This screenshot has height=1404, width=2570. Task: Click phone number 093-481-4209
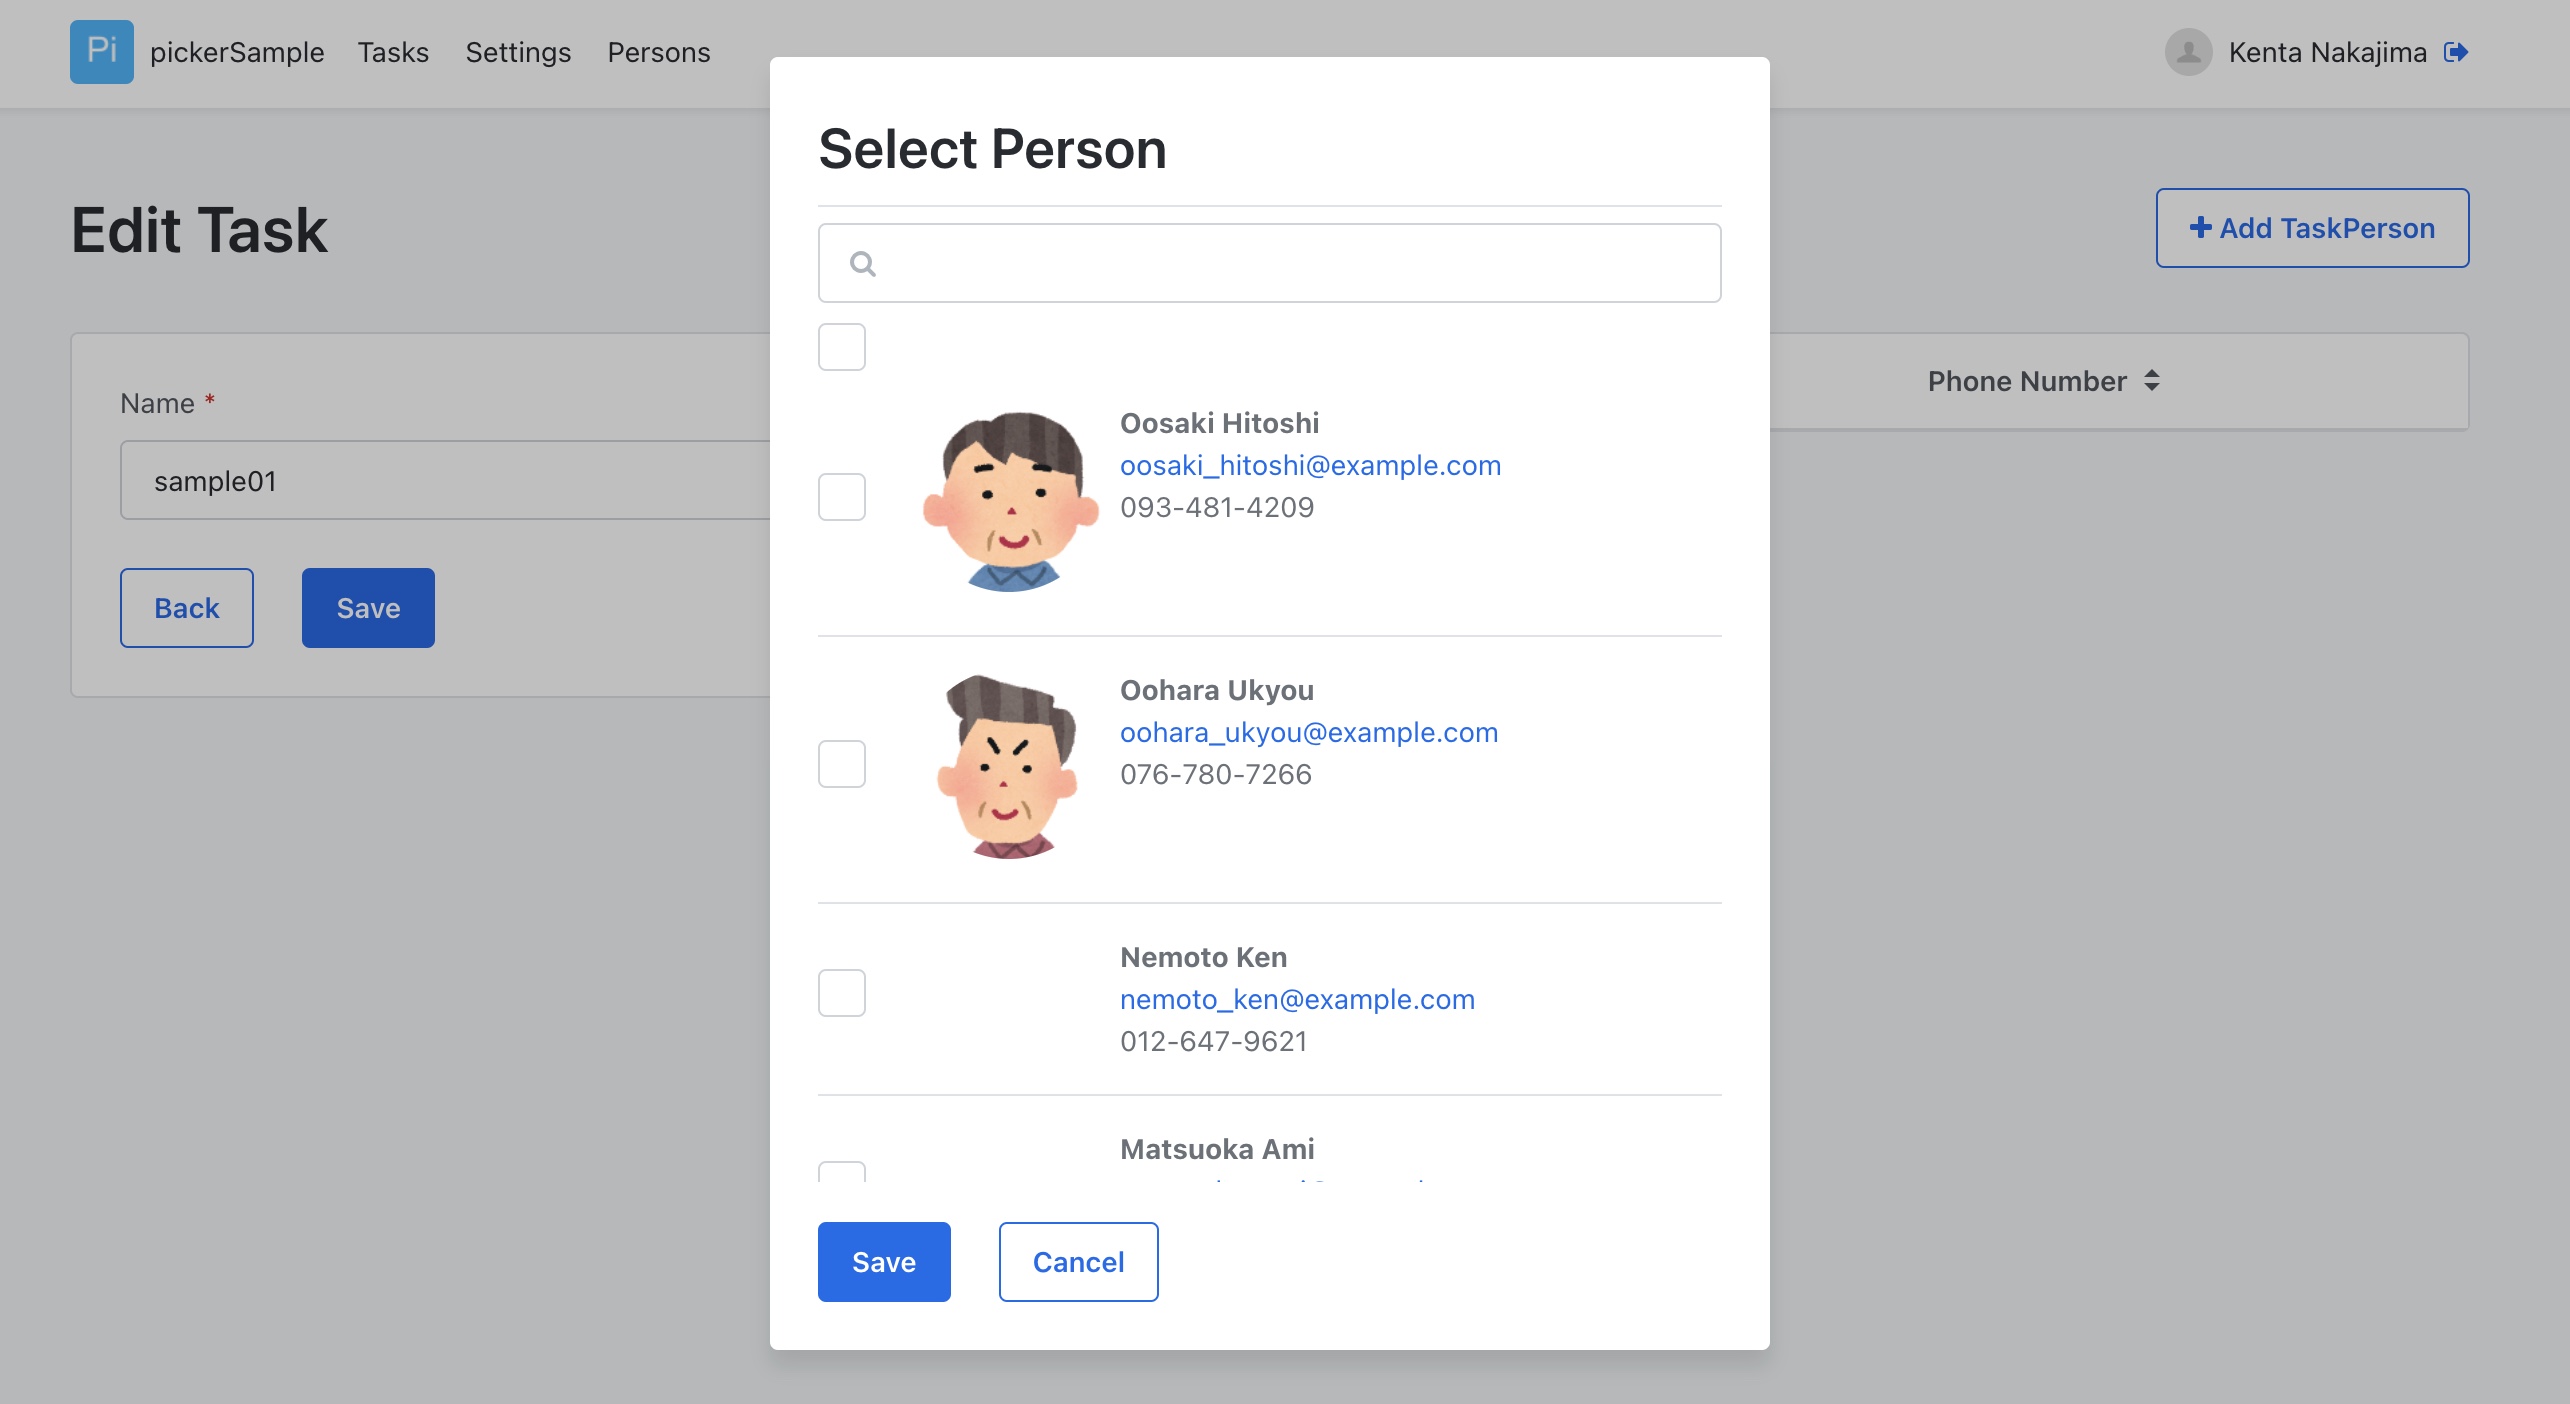[1217, 507]
